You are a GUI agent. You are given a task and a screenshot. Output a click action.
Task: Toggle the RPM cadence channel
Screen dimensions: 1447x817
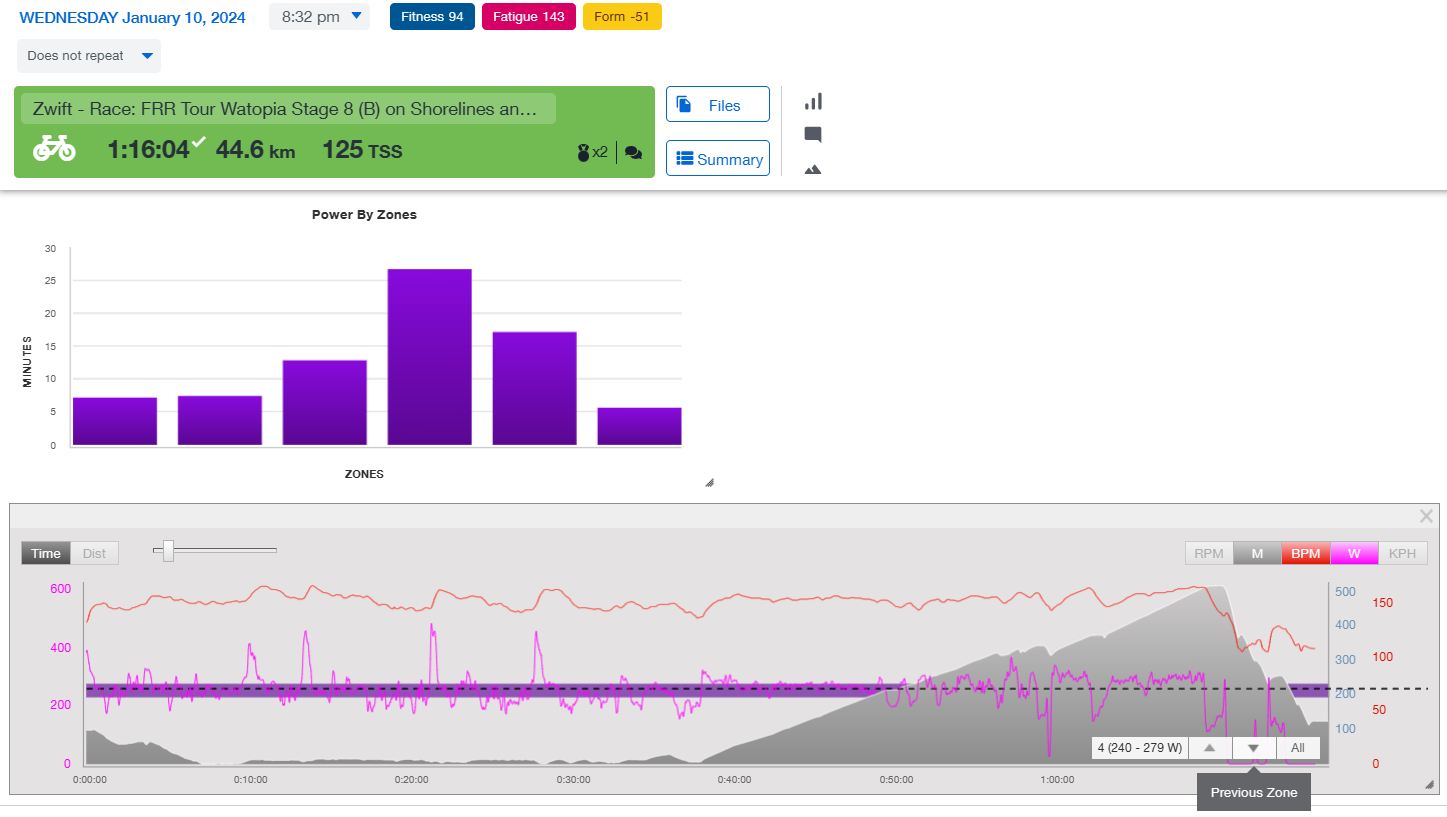[x=1209, y=553]
